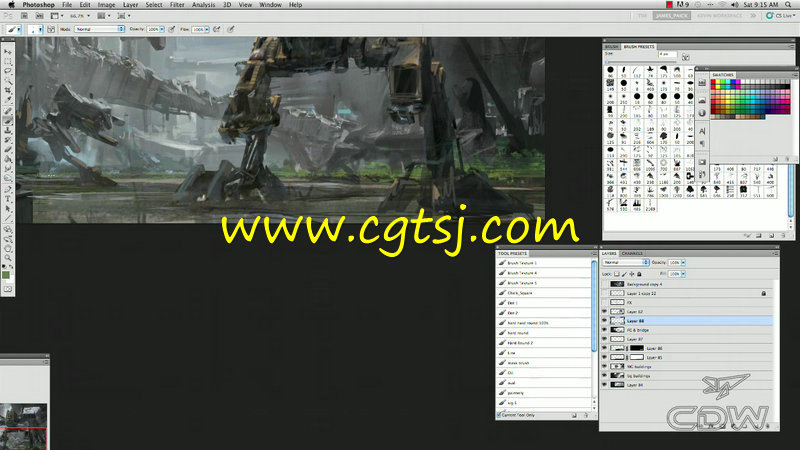
Task: Launch Mini Bridge from the application bar
Action: click(39, 16)
